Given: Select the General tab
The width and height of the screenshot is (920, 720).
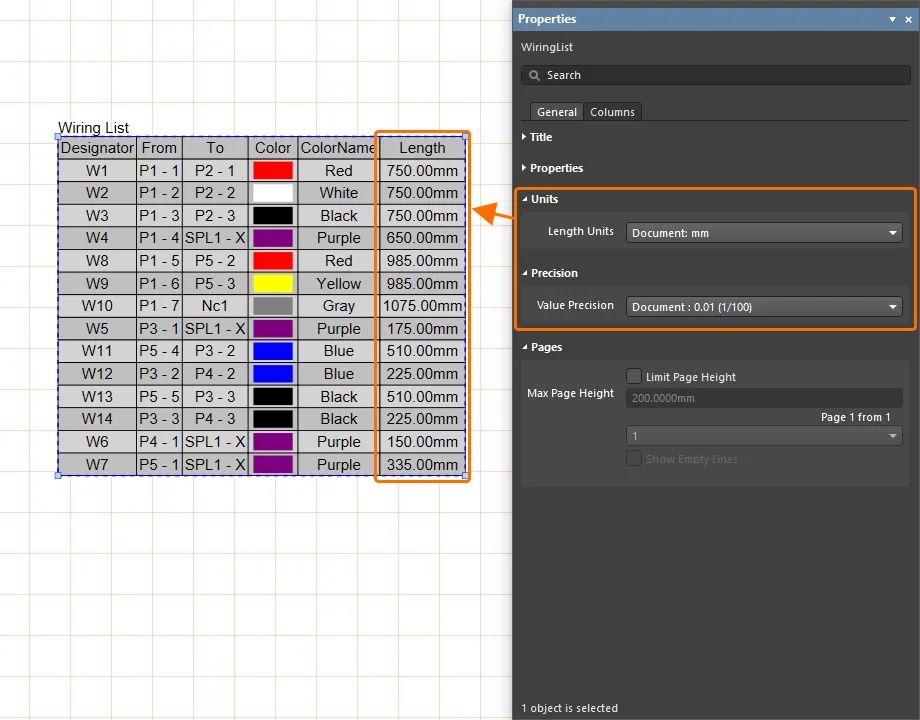Looking at the screenshot, I should tap(556, 112).
